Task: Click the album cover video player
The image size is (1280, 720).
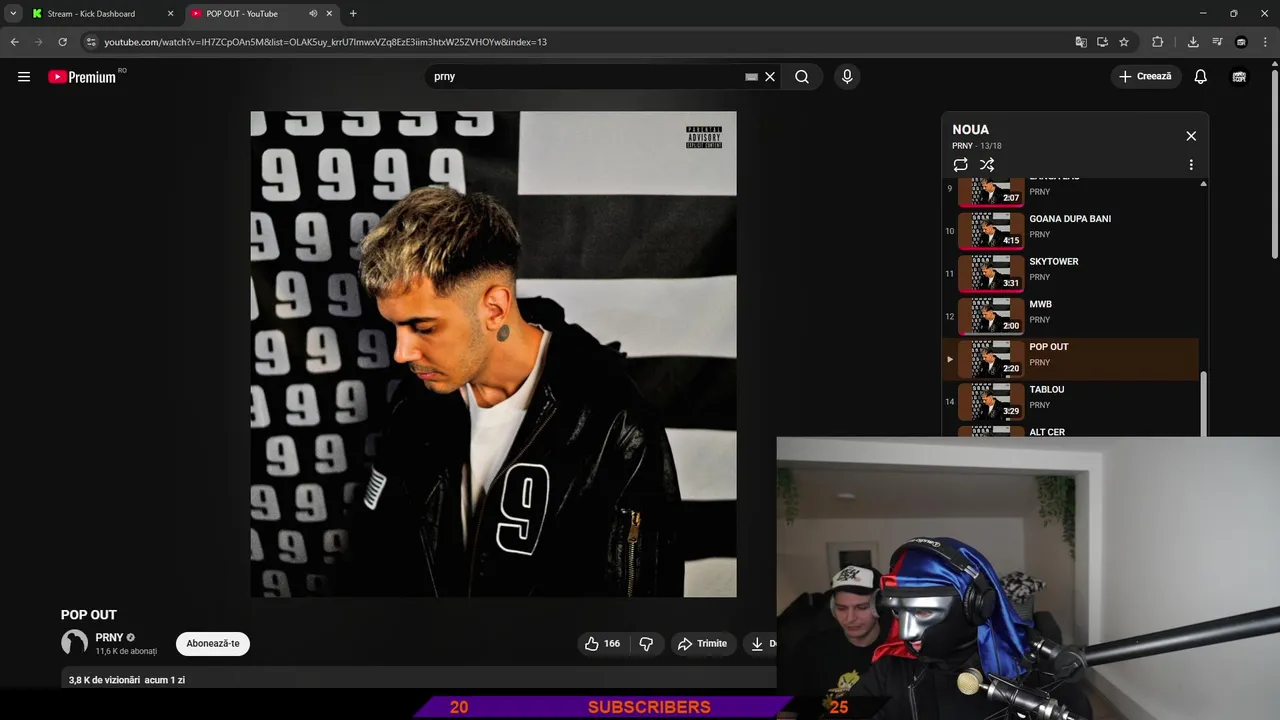Action: pos(493,354)
